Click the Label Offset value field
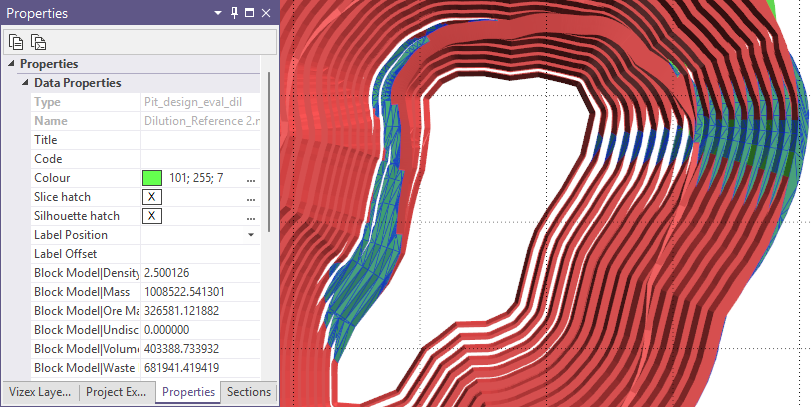Viewport: 812px width, 407px height. [200, 254]
